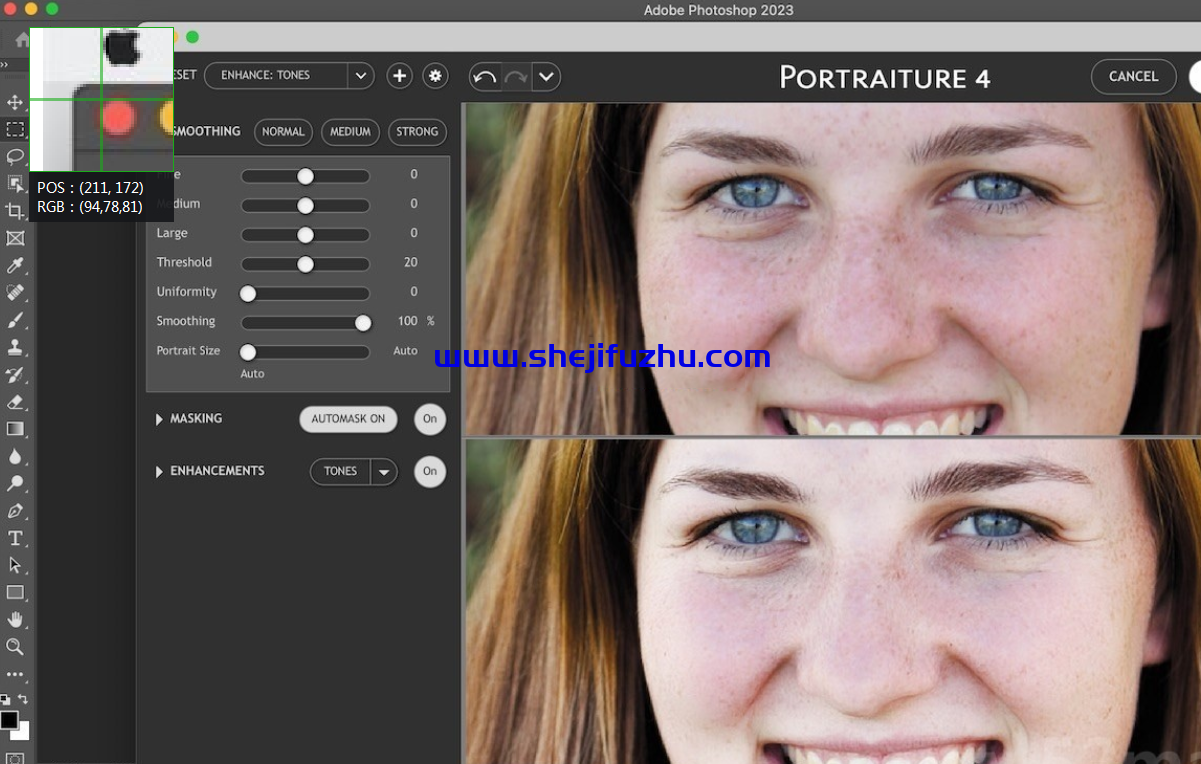
Task: Click the Large value 0
Action: click(414, 233)
